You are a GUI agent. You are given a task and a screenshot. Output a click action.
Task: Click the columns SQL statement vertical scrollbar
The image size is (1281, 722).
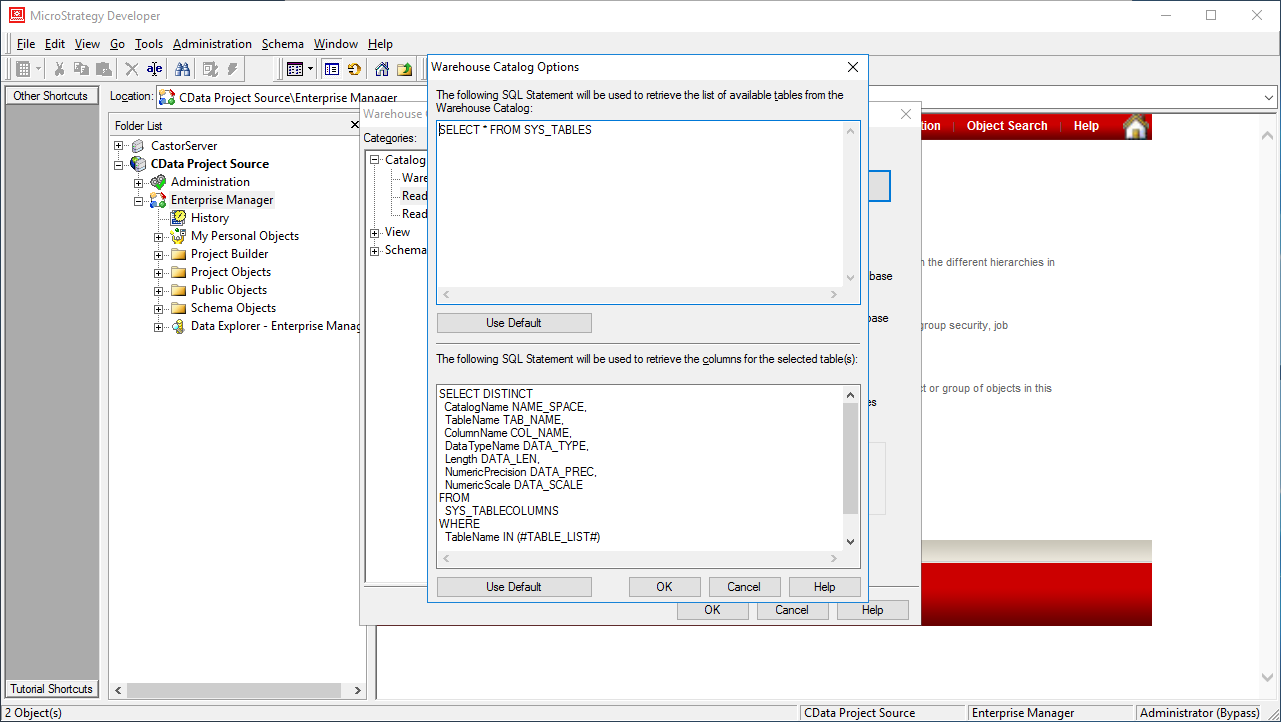(x=850, y=458)
